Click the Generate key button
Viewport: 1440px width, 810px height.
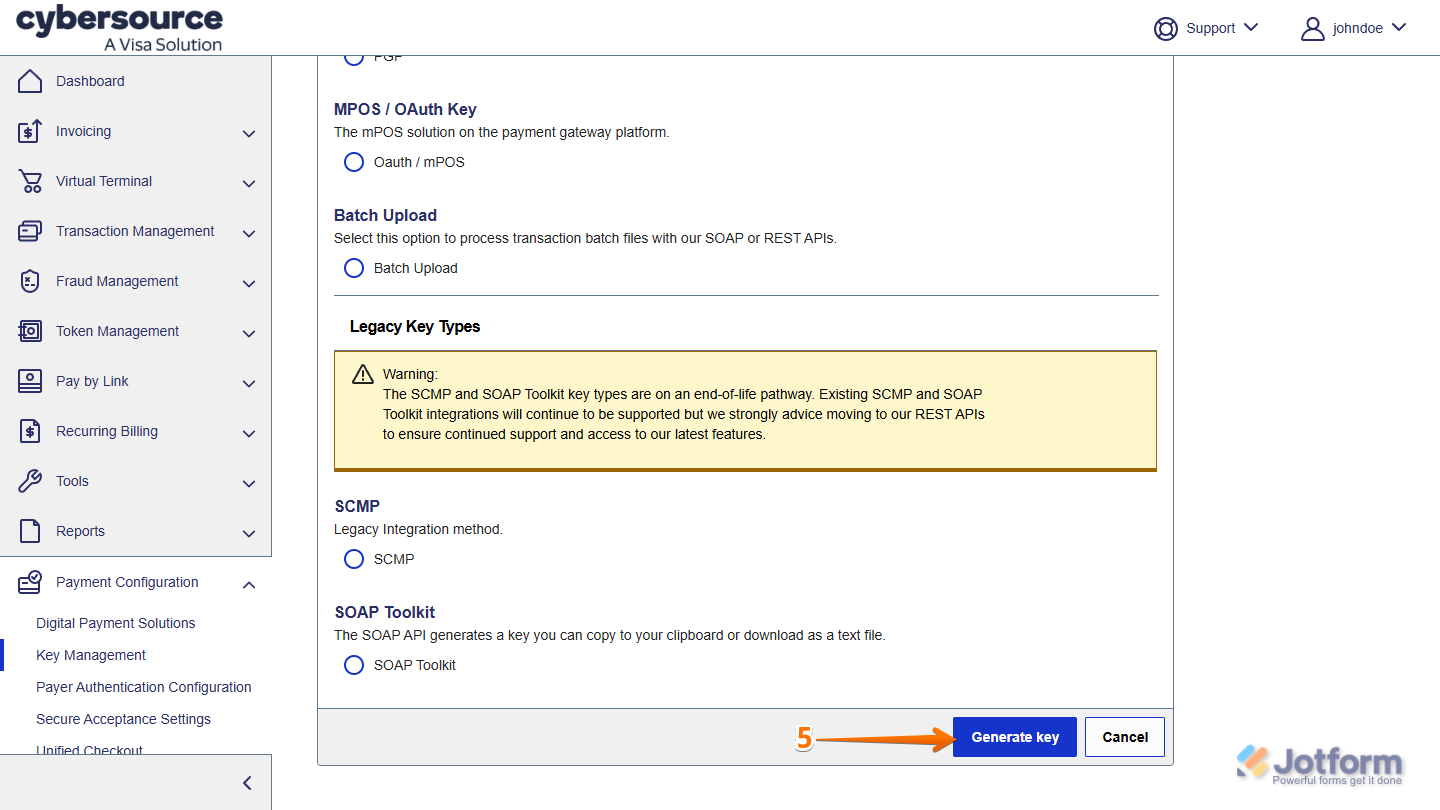click(1015, 737)
